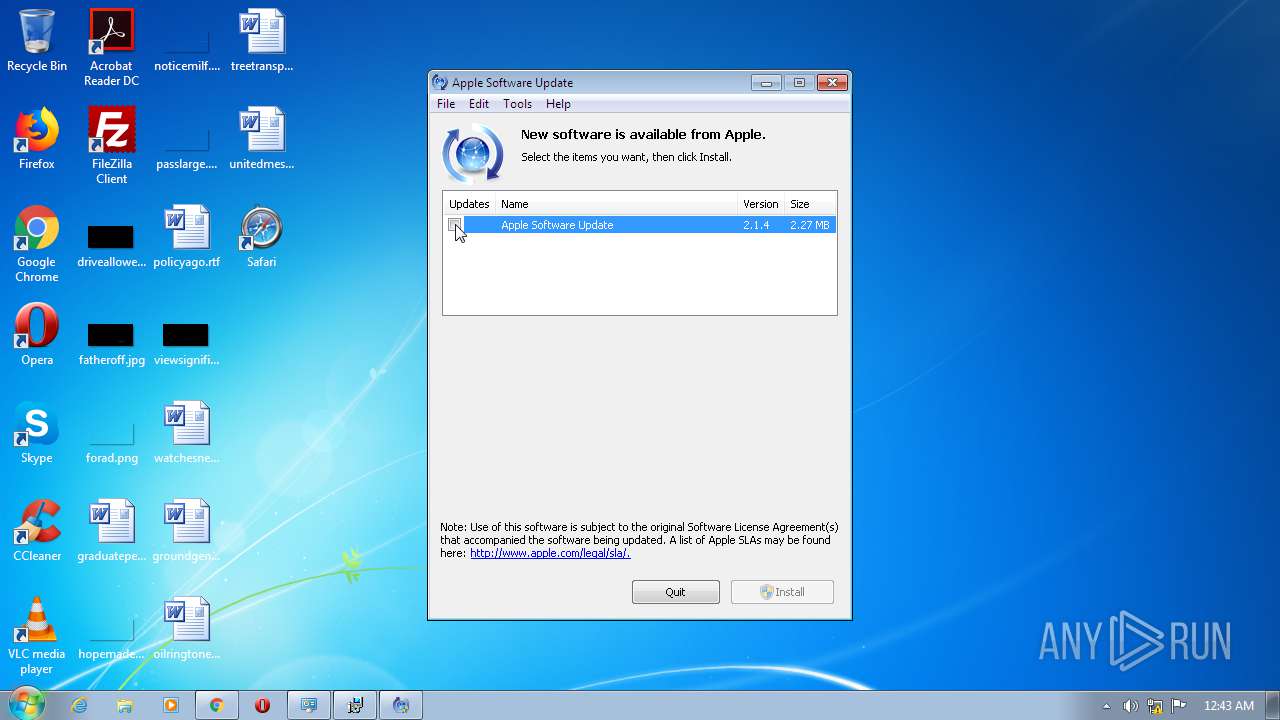Sort updates by Size column header
1280x720 pixels.
point(810,204)
